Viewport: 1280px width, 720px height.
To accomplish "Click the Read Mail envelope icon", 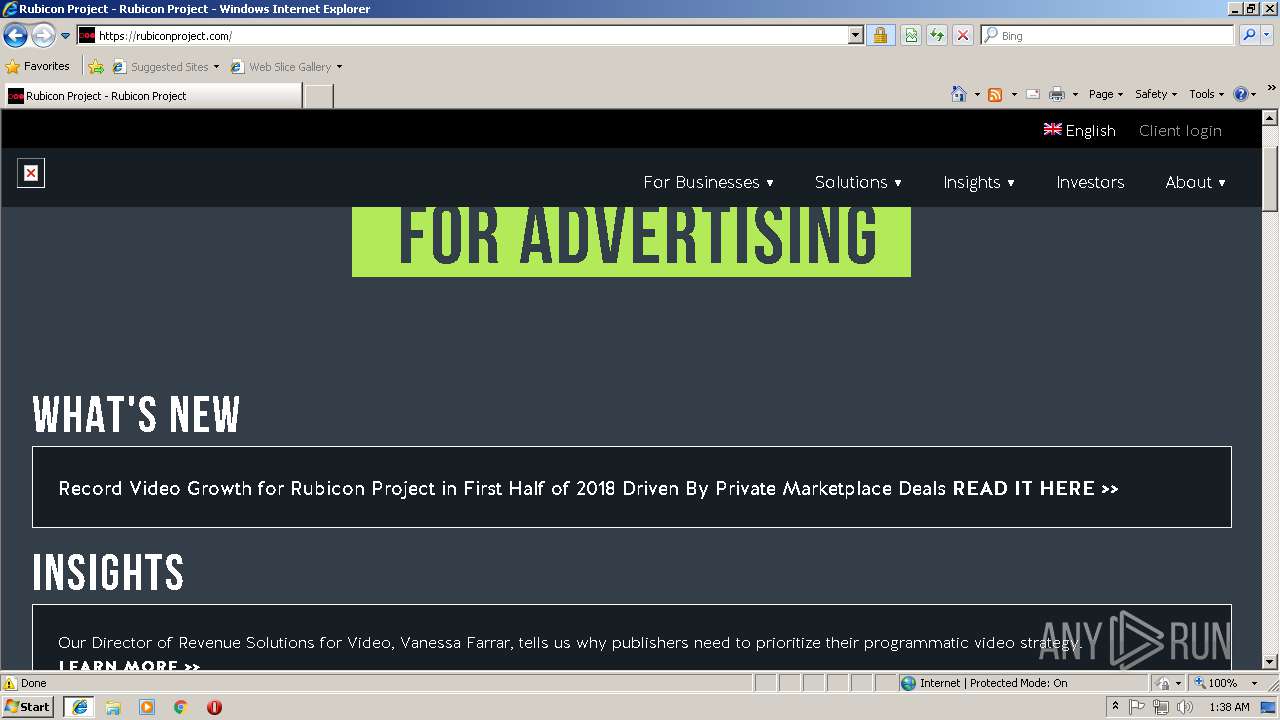I will point(1033,94).
